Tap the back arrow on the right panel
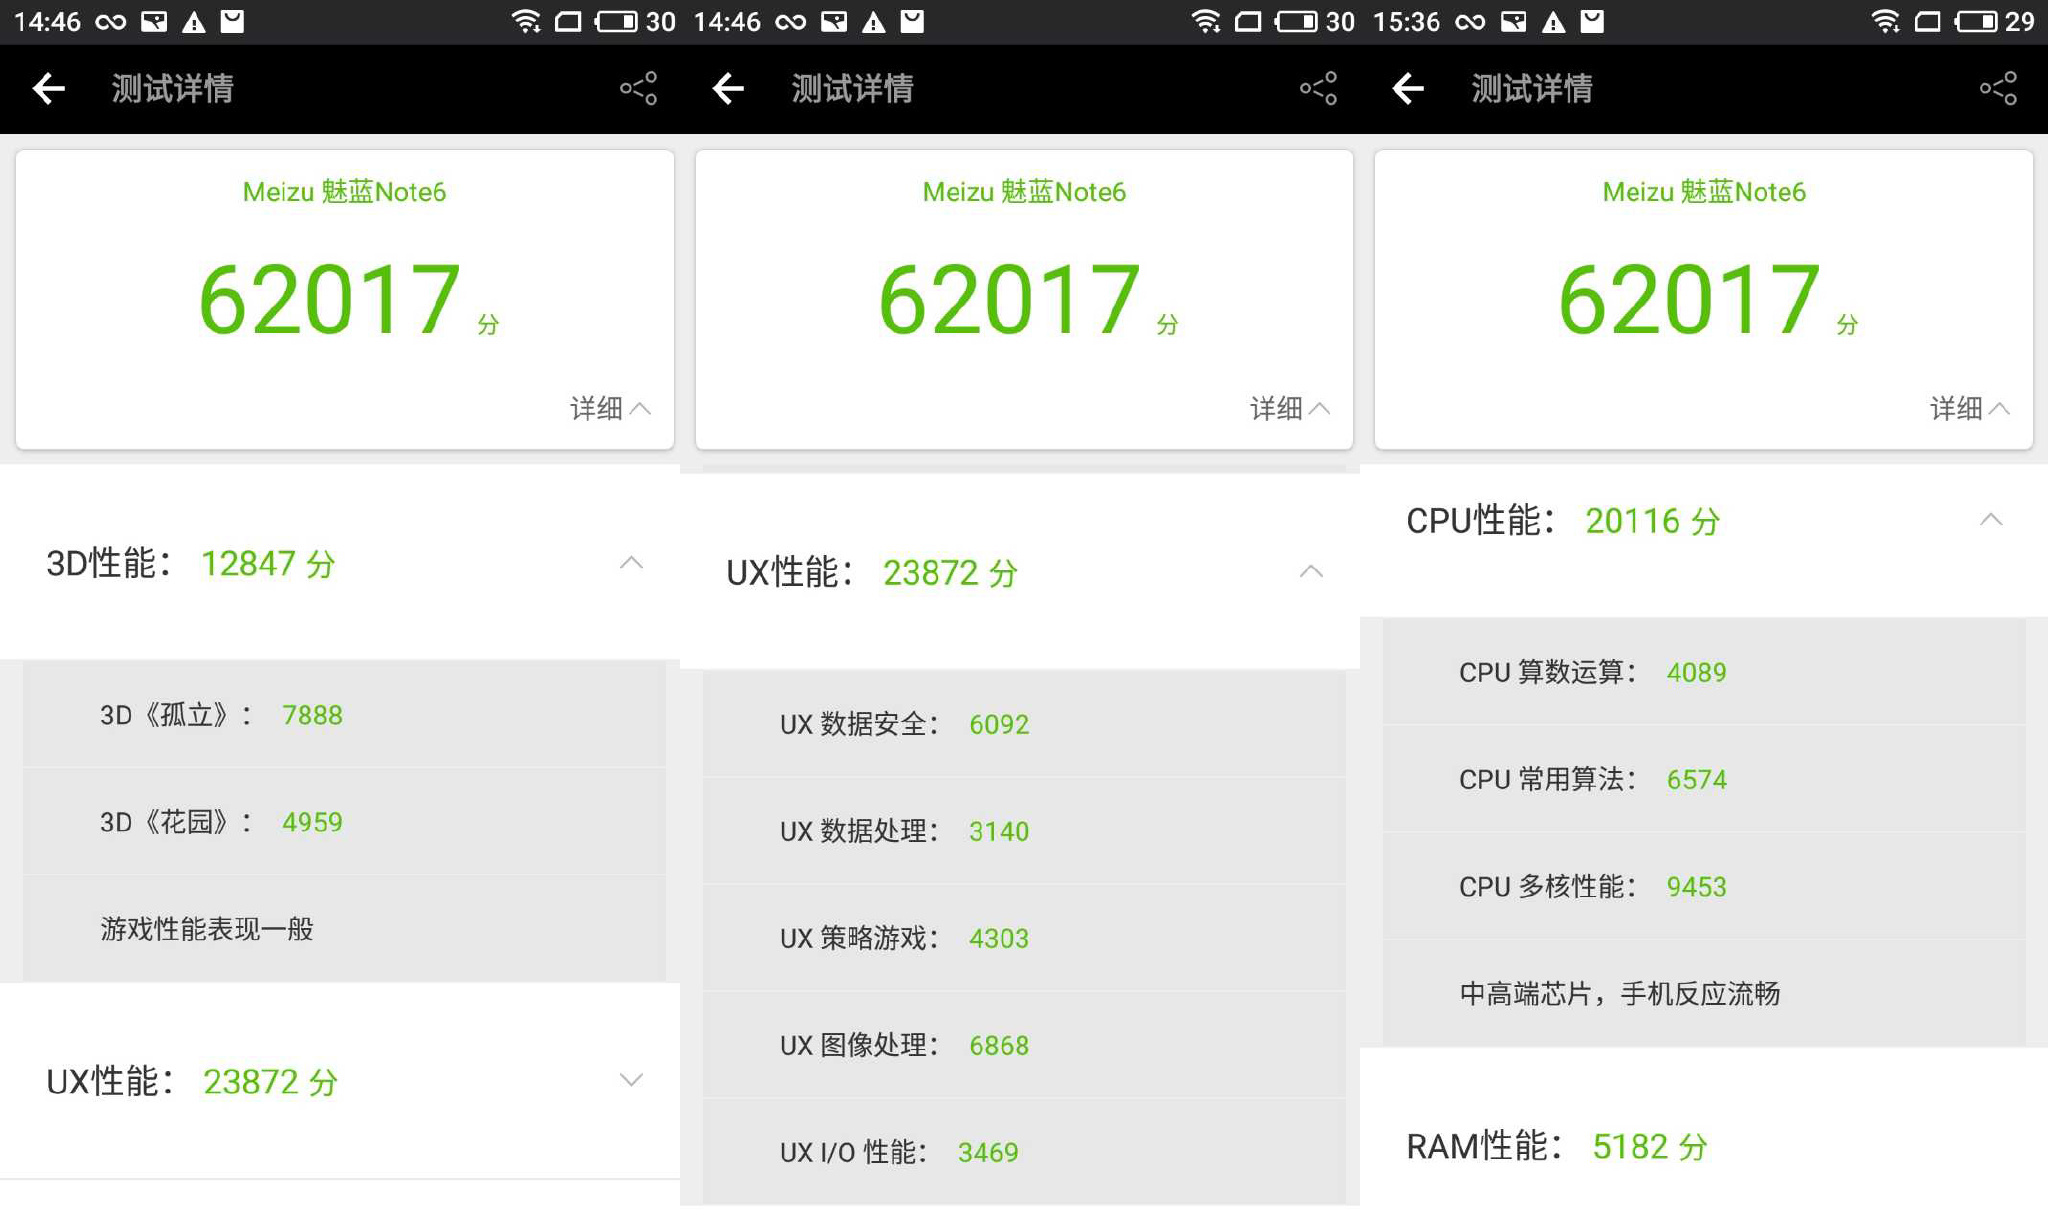This screenshot has height=1224, width=2048. point(1408,89)
